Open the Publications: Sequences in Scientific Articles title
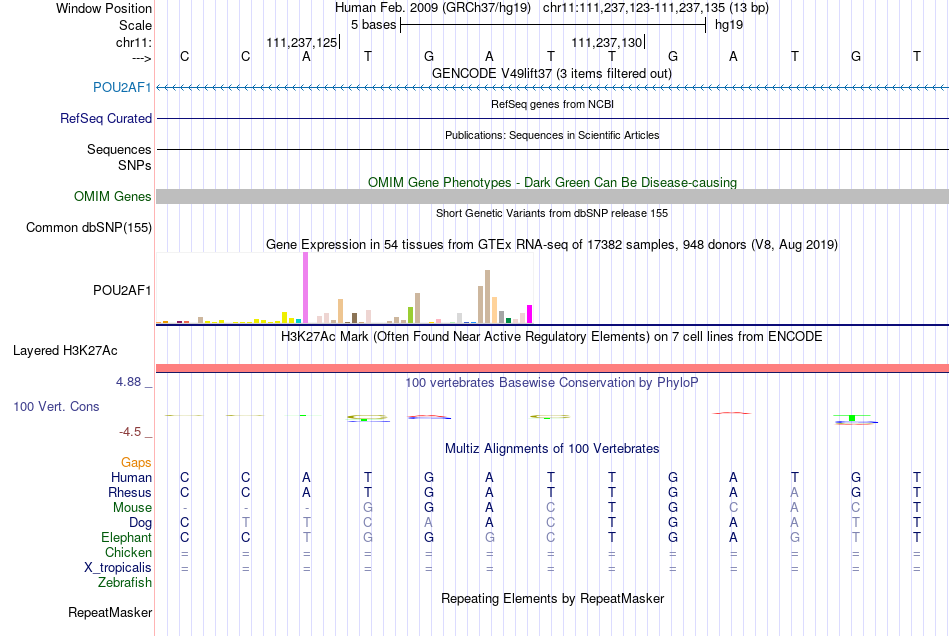The image size is (950, 636). click(552, 135)
